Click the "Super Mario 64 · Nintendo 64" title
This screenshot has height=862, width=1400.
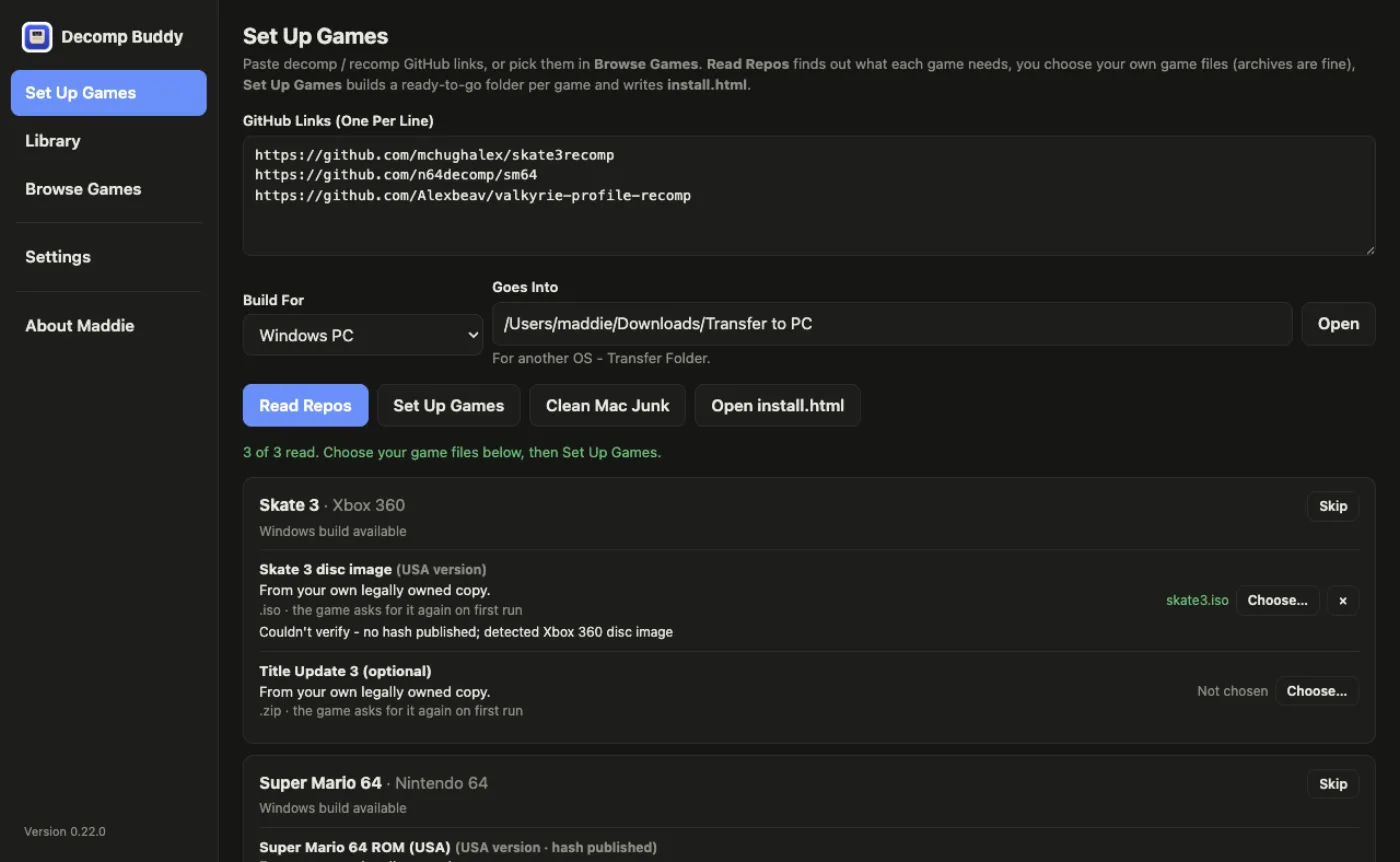[373, 783]
